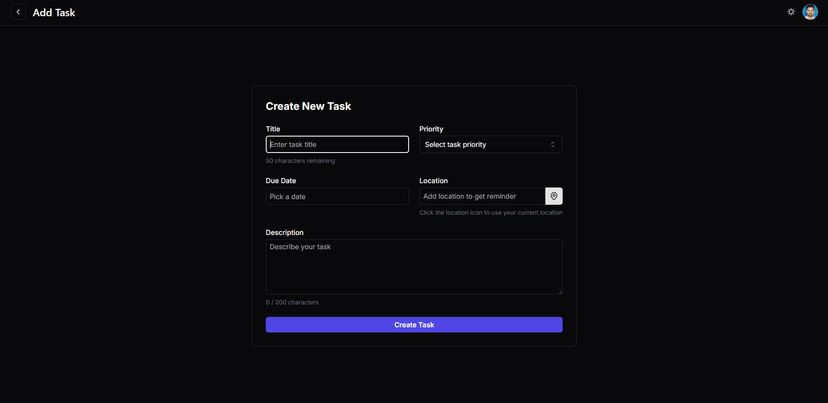
Task: Click the Location field label
Action: pyautogui.click(x=434, y=181)
